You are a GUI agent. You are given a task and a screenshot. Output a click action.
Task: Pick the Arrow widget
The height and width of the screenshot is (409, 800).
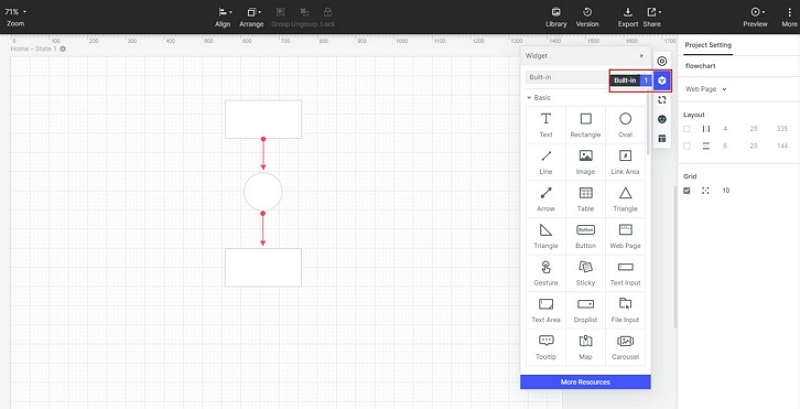click(545, 199)
